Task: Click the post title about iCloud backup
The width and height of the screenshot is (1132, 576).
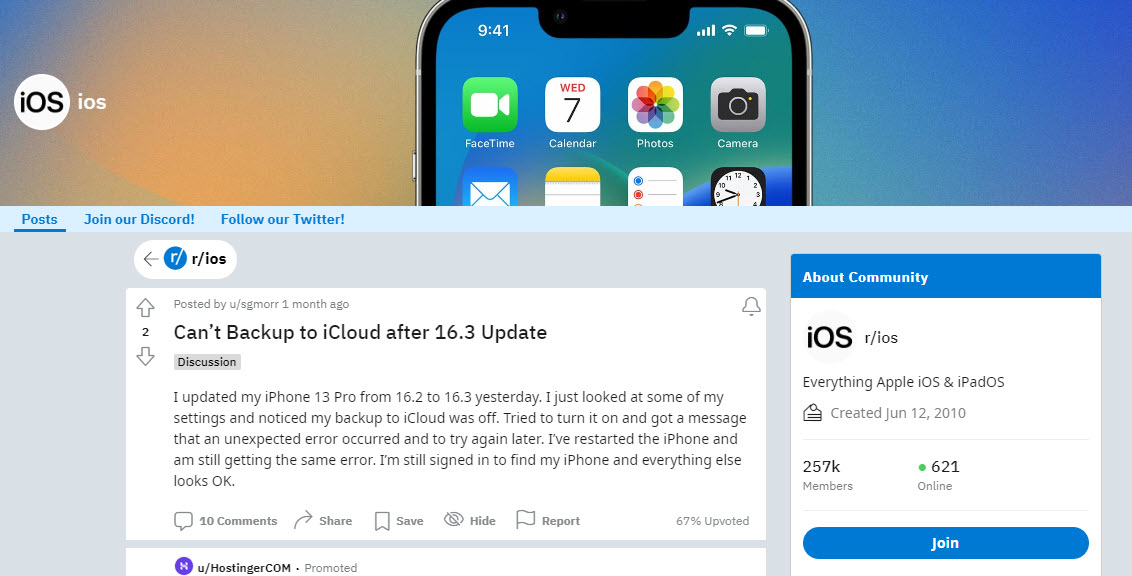Action: coord(360,332)
